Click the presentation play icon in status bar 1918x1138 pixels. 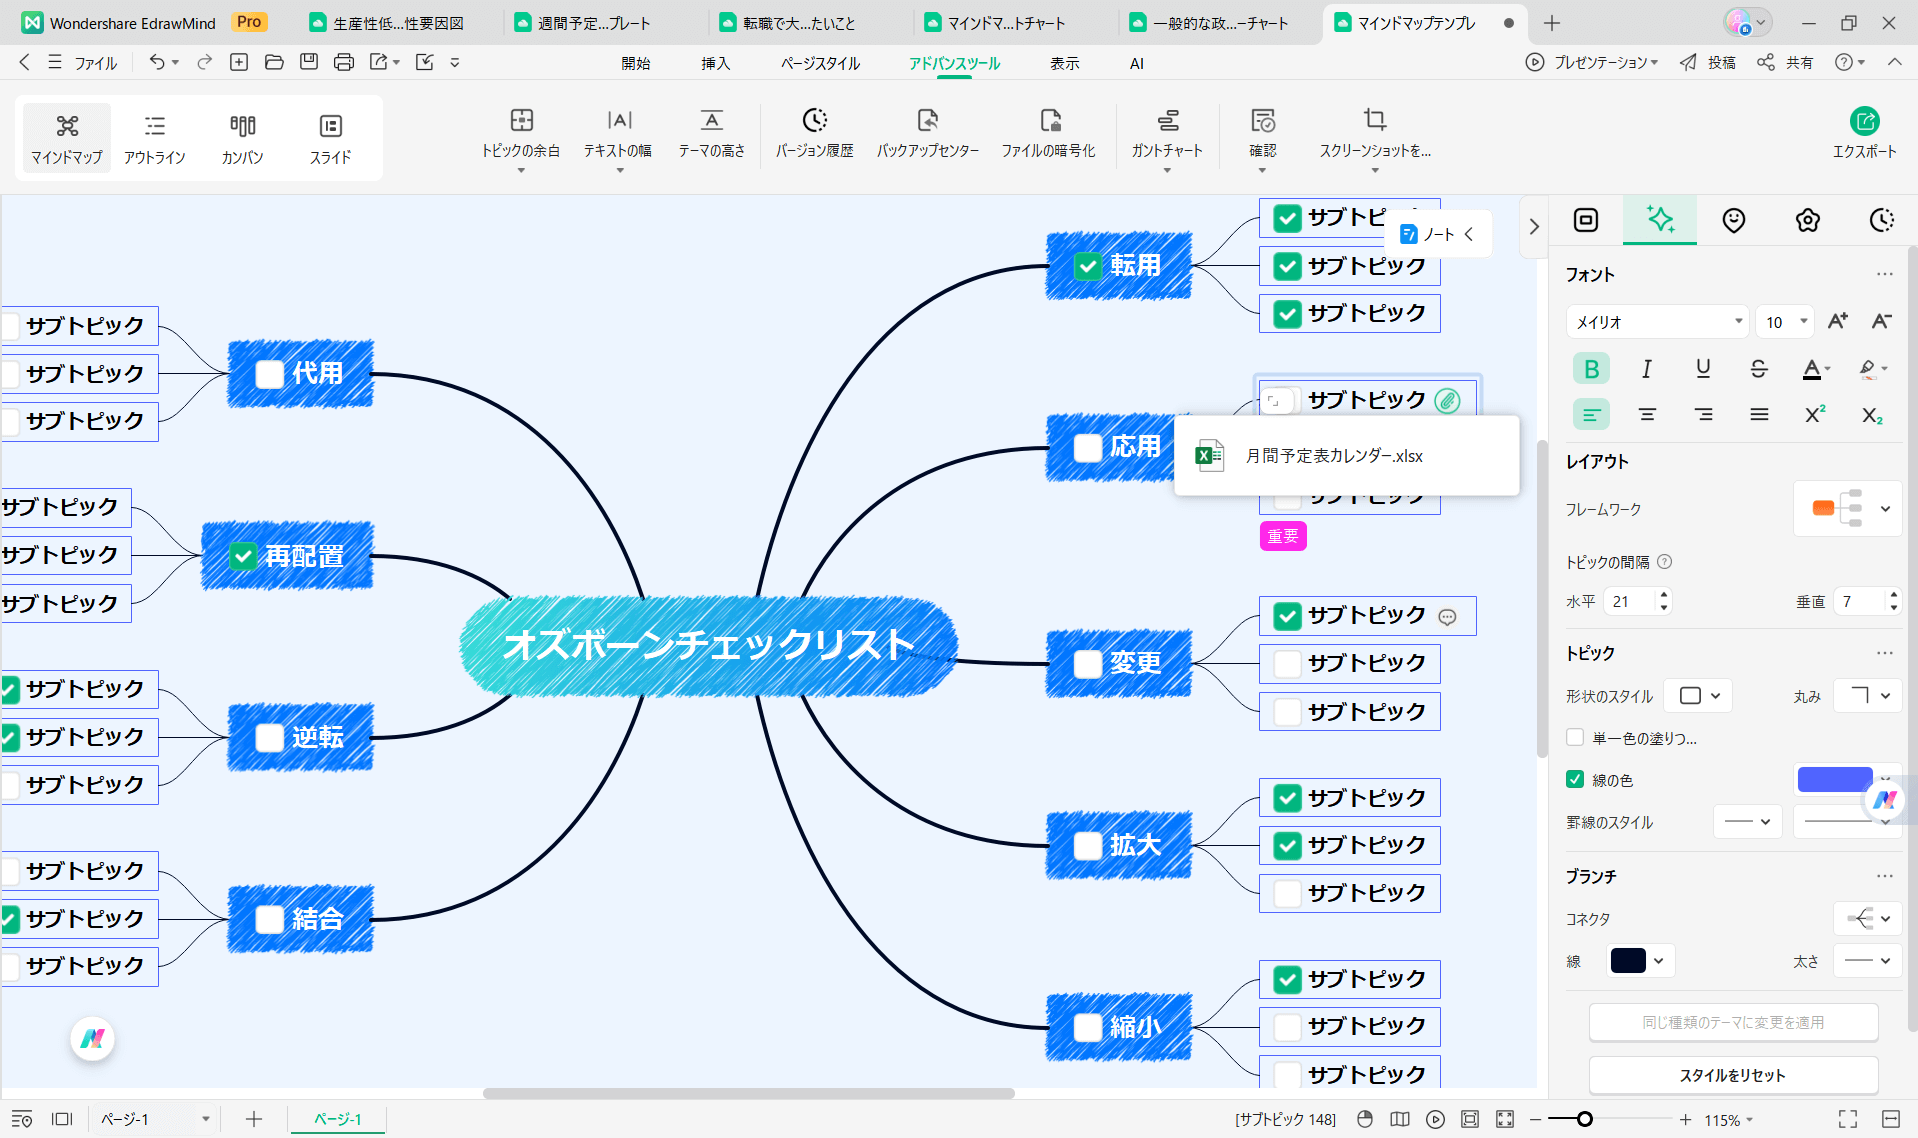[x=1437, y=1119]
